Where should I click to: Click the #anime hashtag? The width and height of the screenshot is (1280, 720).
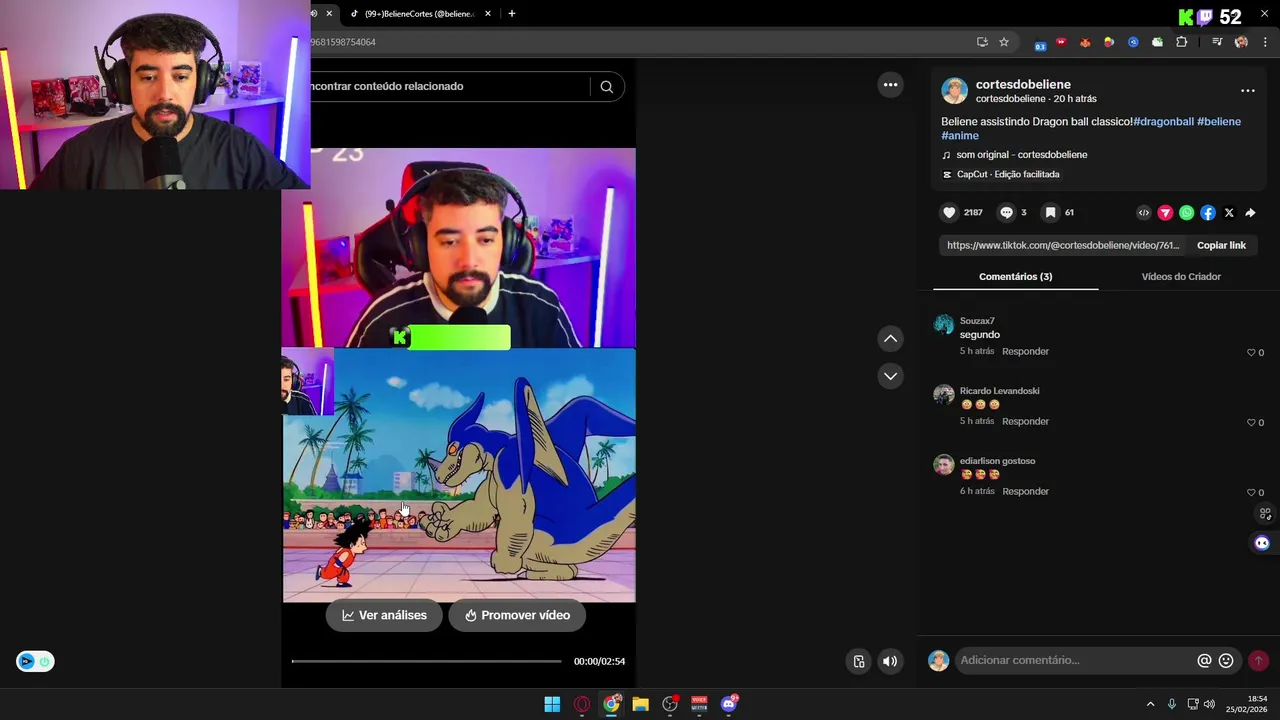[x=960, y=136]
